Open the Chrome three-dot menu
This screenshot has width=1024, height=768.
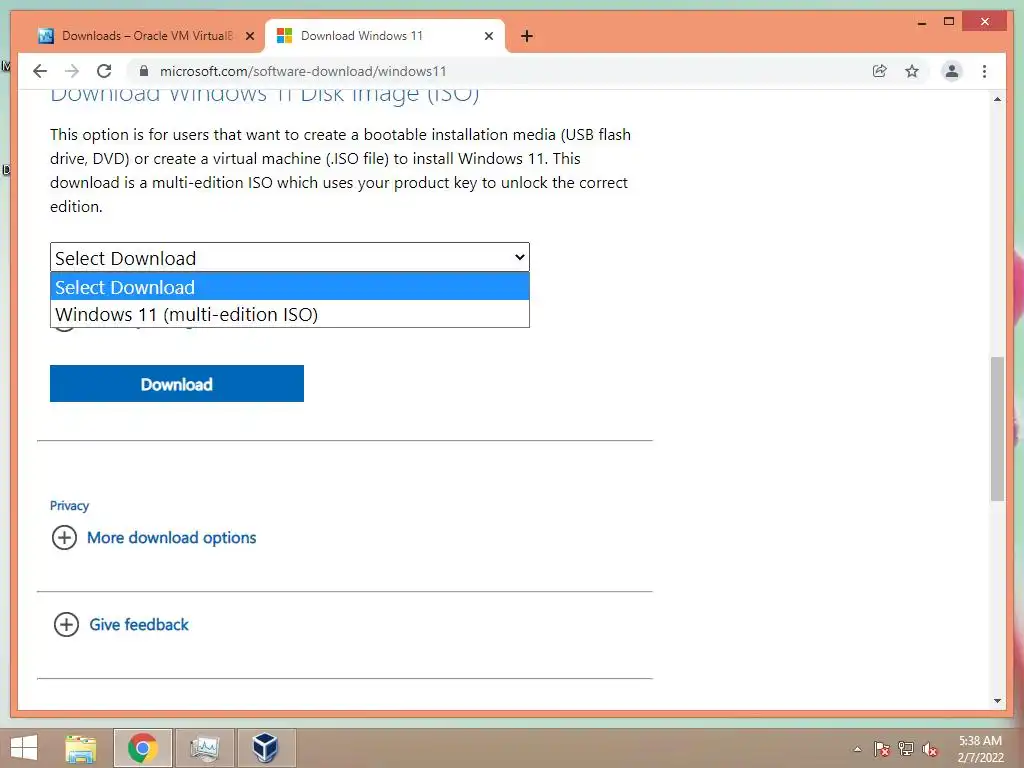(x=984, y=71)
